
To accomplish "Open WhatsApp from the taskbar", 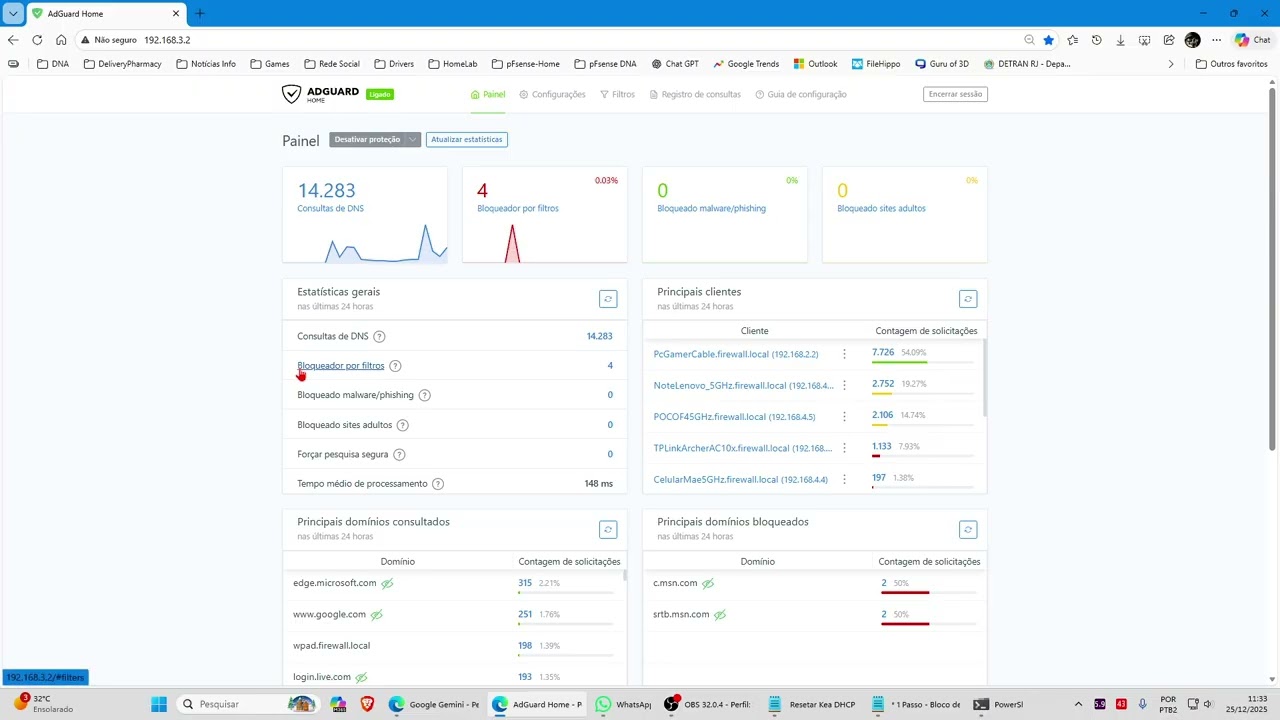I will [x=623, y=704].
